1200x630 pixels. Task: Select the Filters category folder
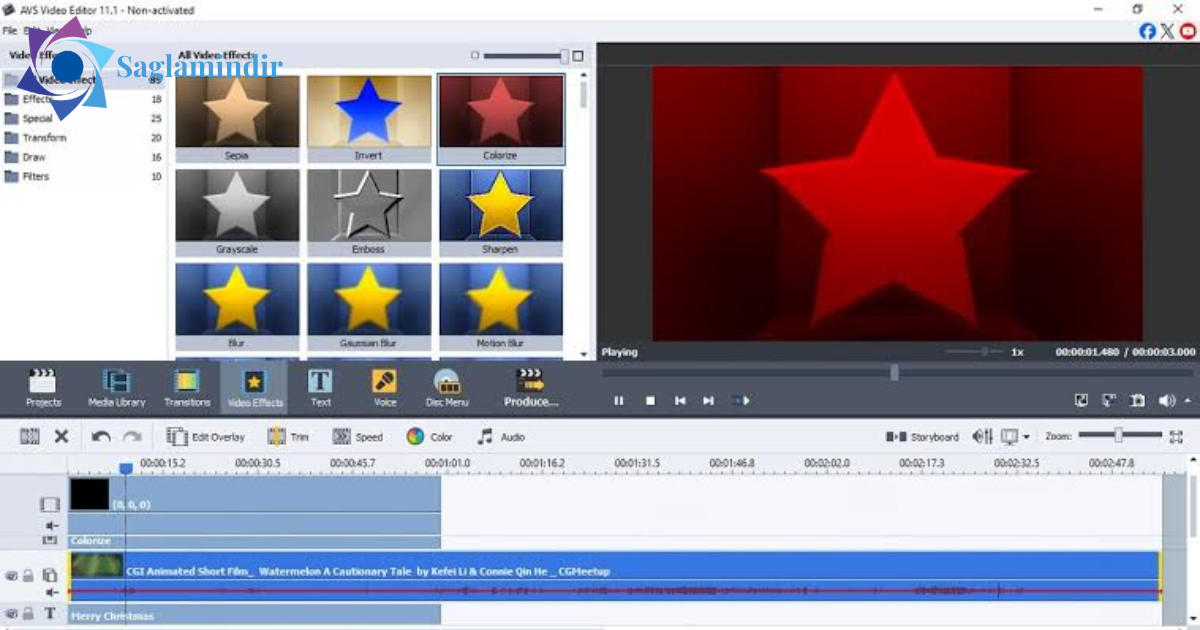tap(84, 176)
